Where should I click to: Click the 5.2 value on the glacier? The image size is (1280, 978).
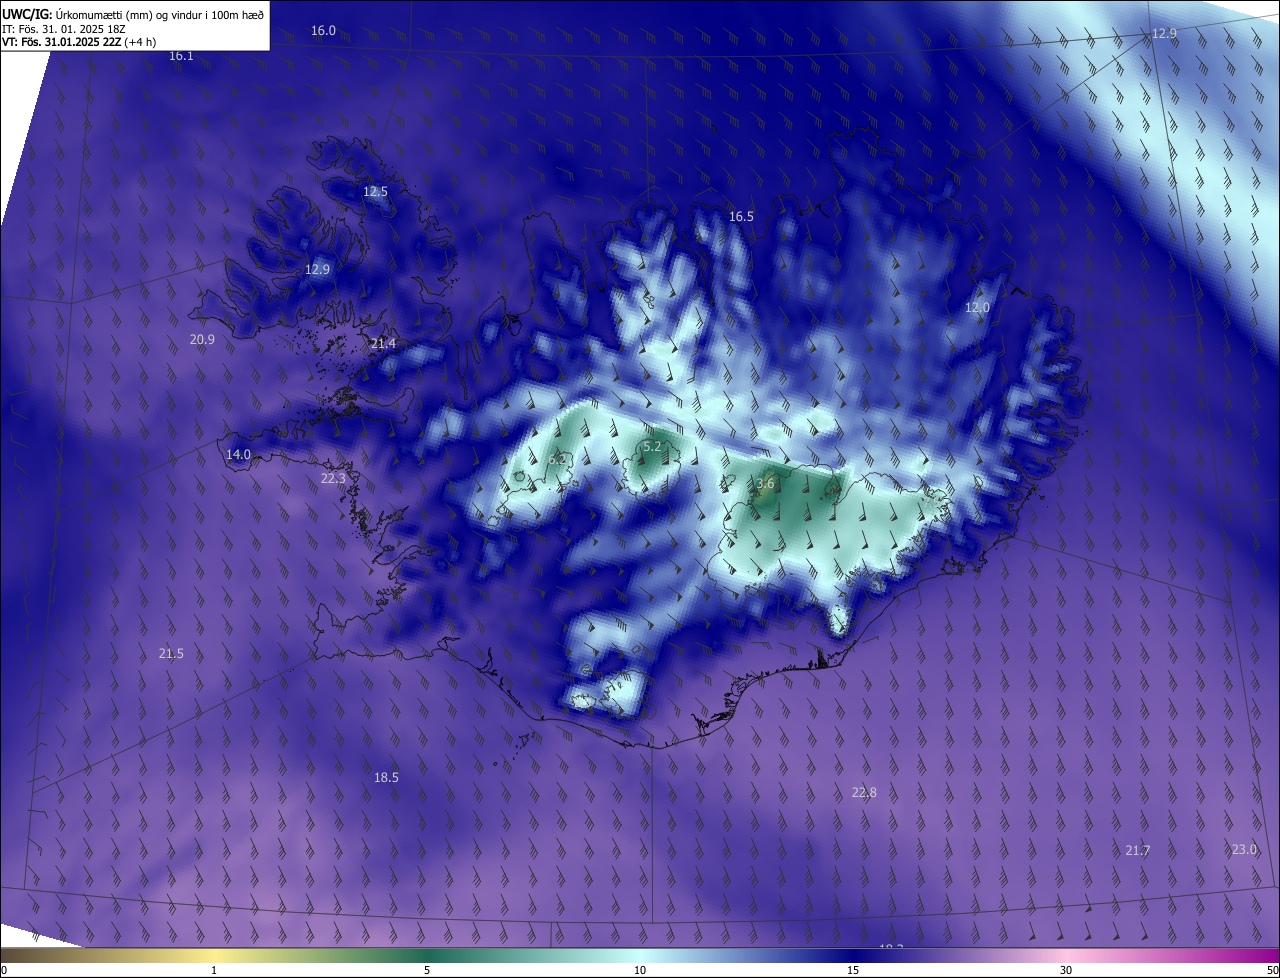pos(652,446)
